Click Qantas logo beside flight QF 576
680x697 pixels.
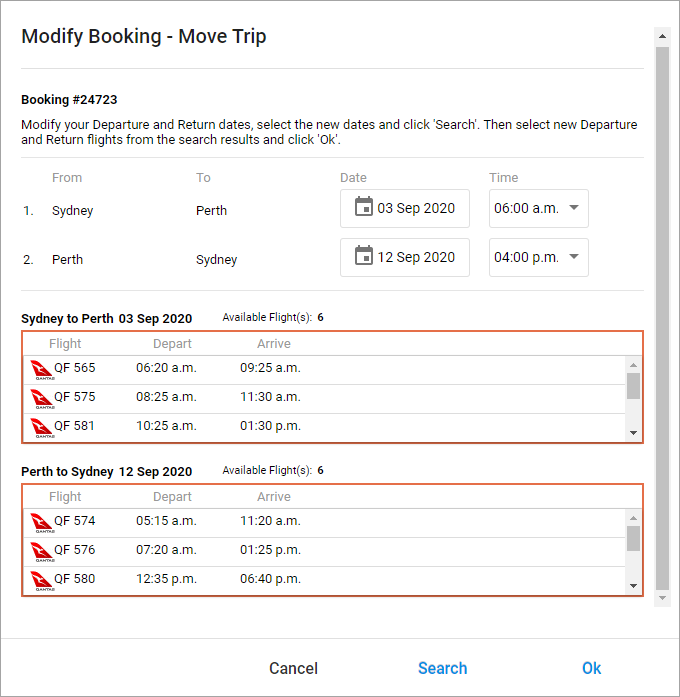pyautogui.click(x=42, y=552)
